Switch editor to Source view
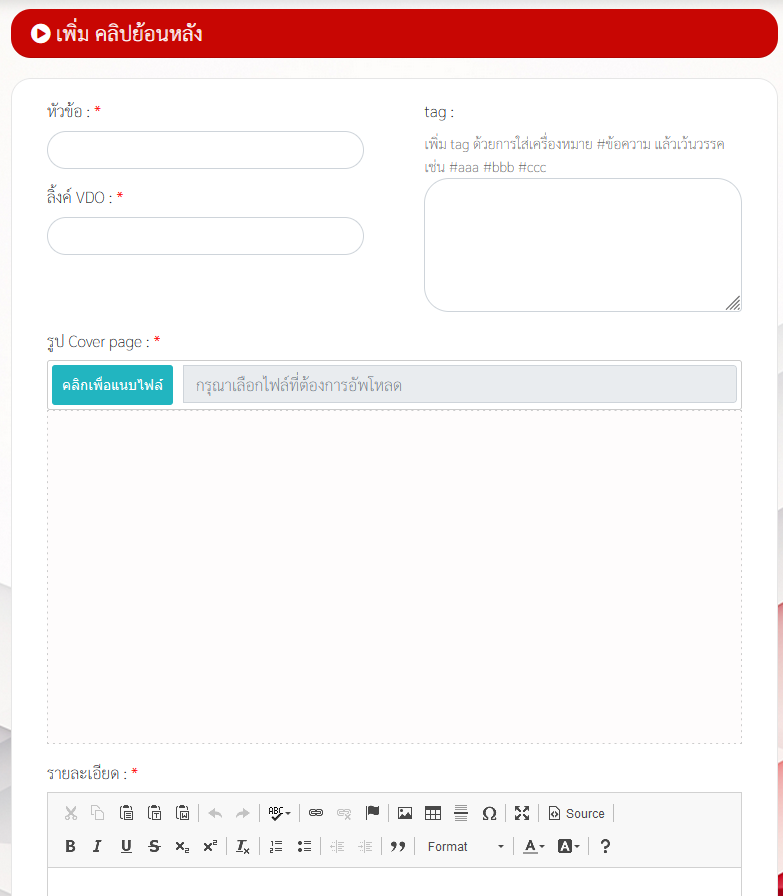Screen dimensions: 783x896 click(x=576, y=813)
